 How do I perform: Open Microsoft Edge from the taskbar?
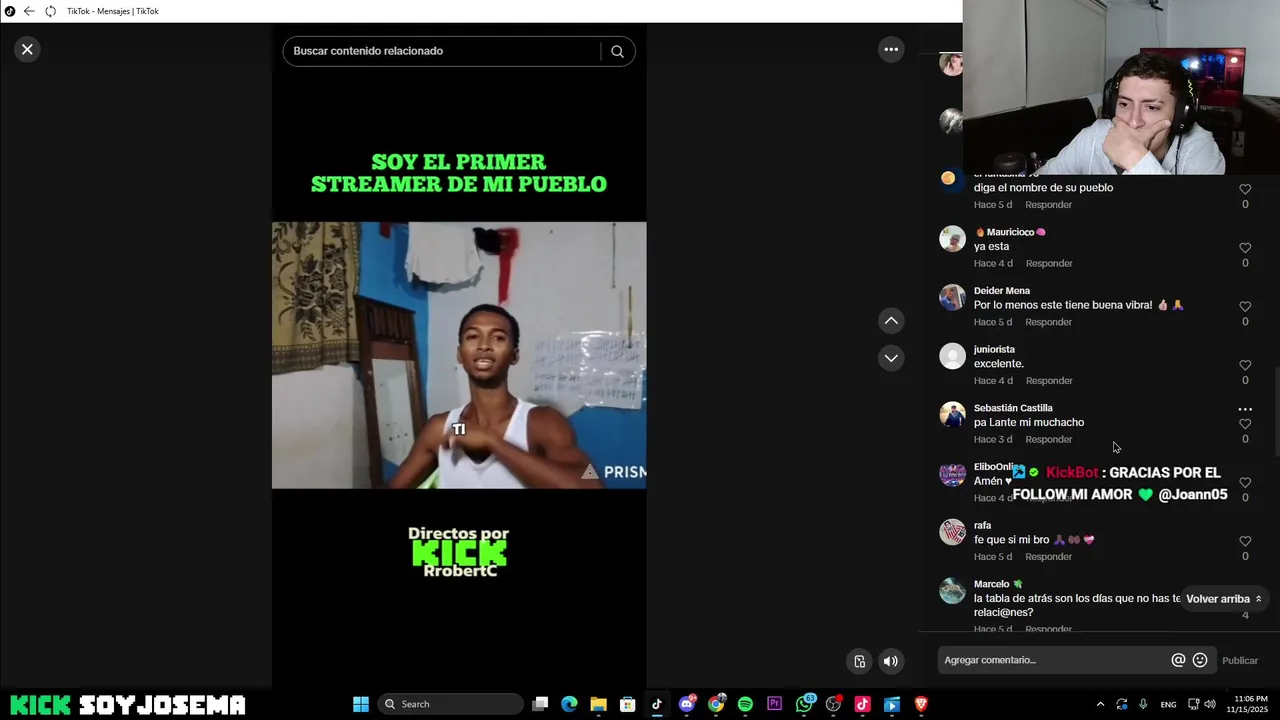[569, 704]
